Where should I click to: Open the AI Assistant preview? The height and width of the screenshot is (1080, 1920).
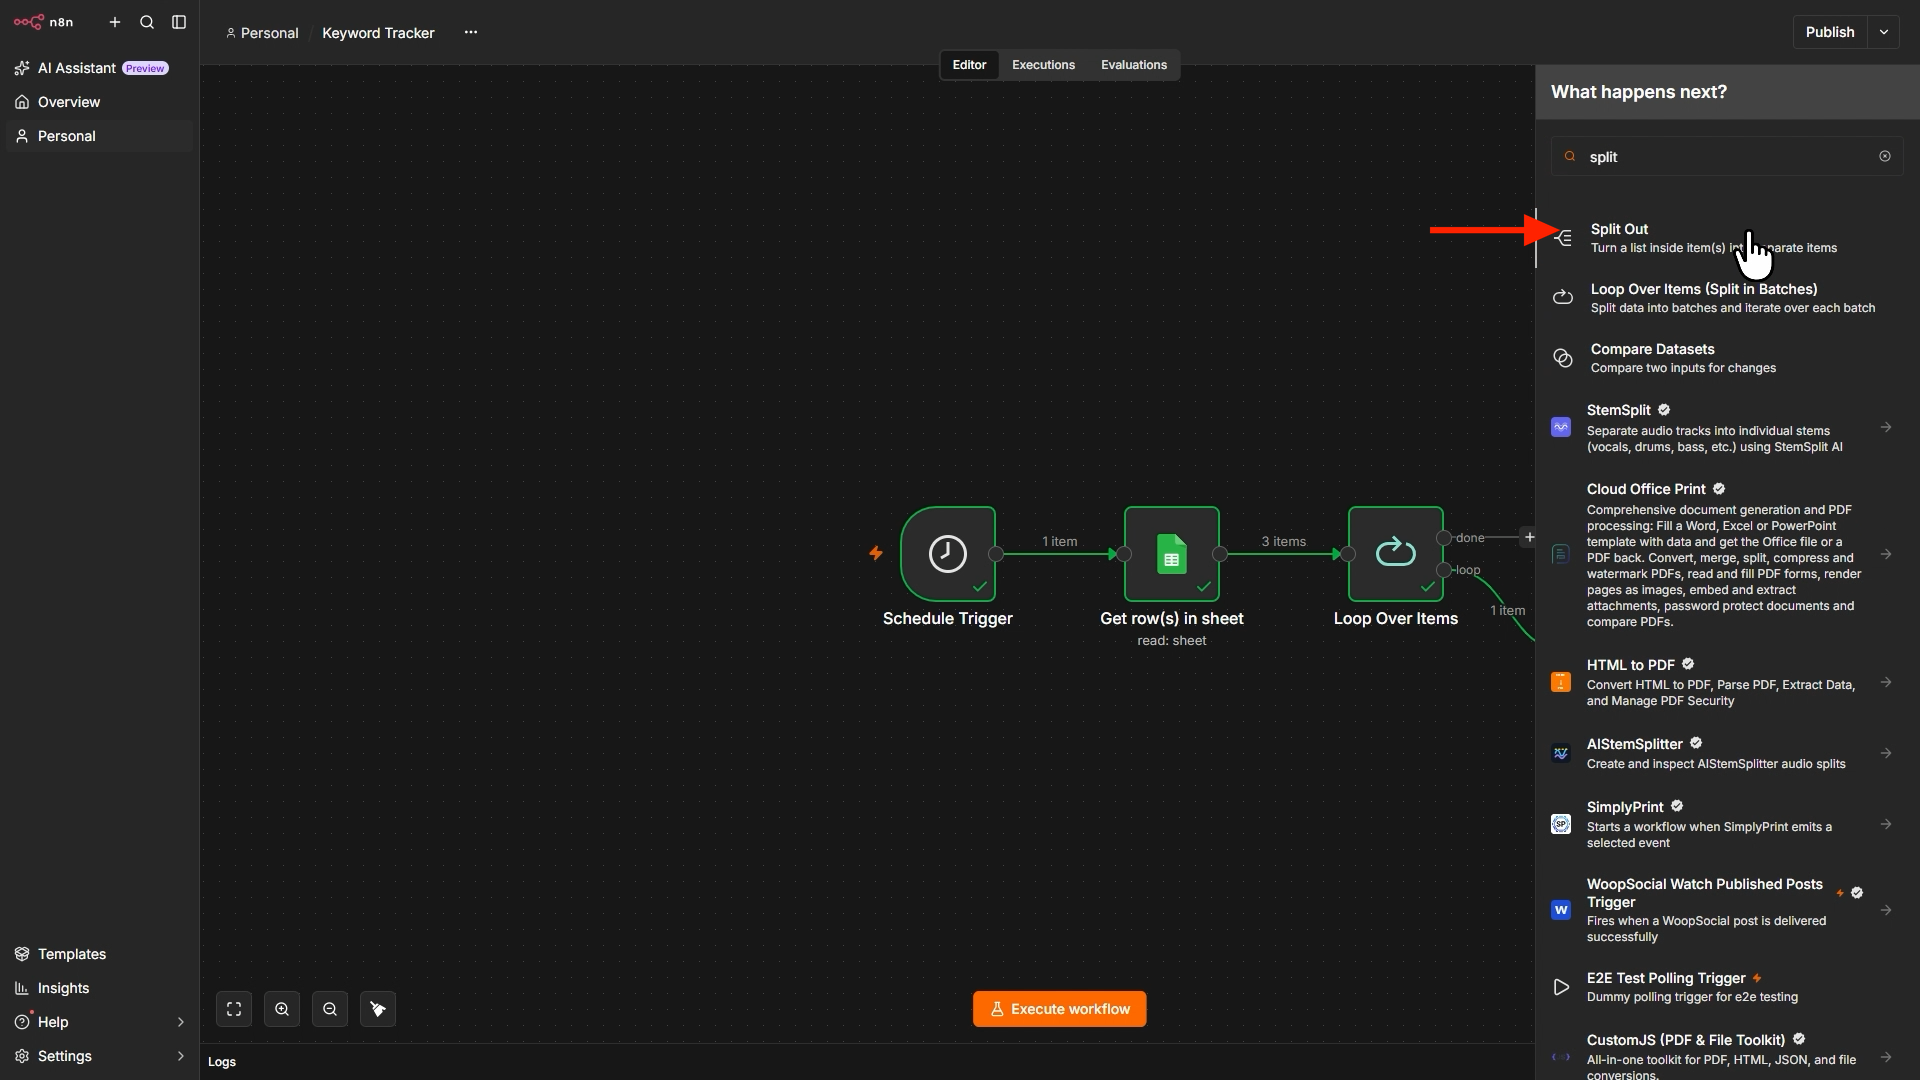click(x=99, y=68)
